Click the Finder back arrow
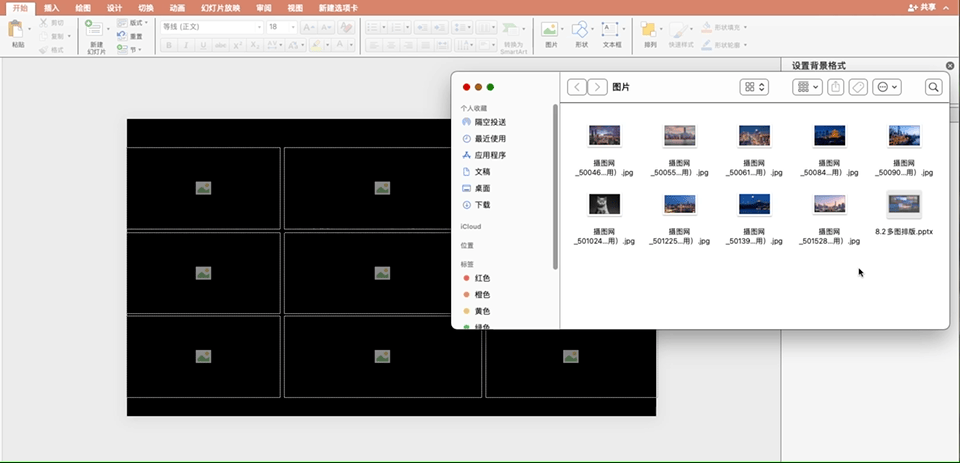960x463 pixels. pyautogui.click(x=577, y=87)
